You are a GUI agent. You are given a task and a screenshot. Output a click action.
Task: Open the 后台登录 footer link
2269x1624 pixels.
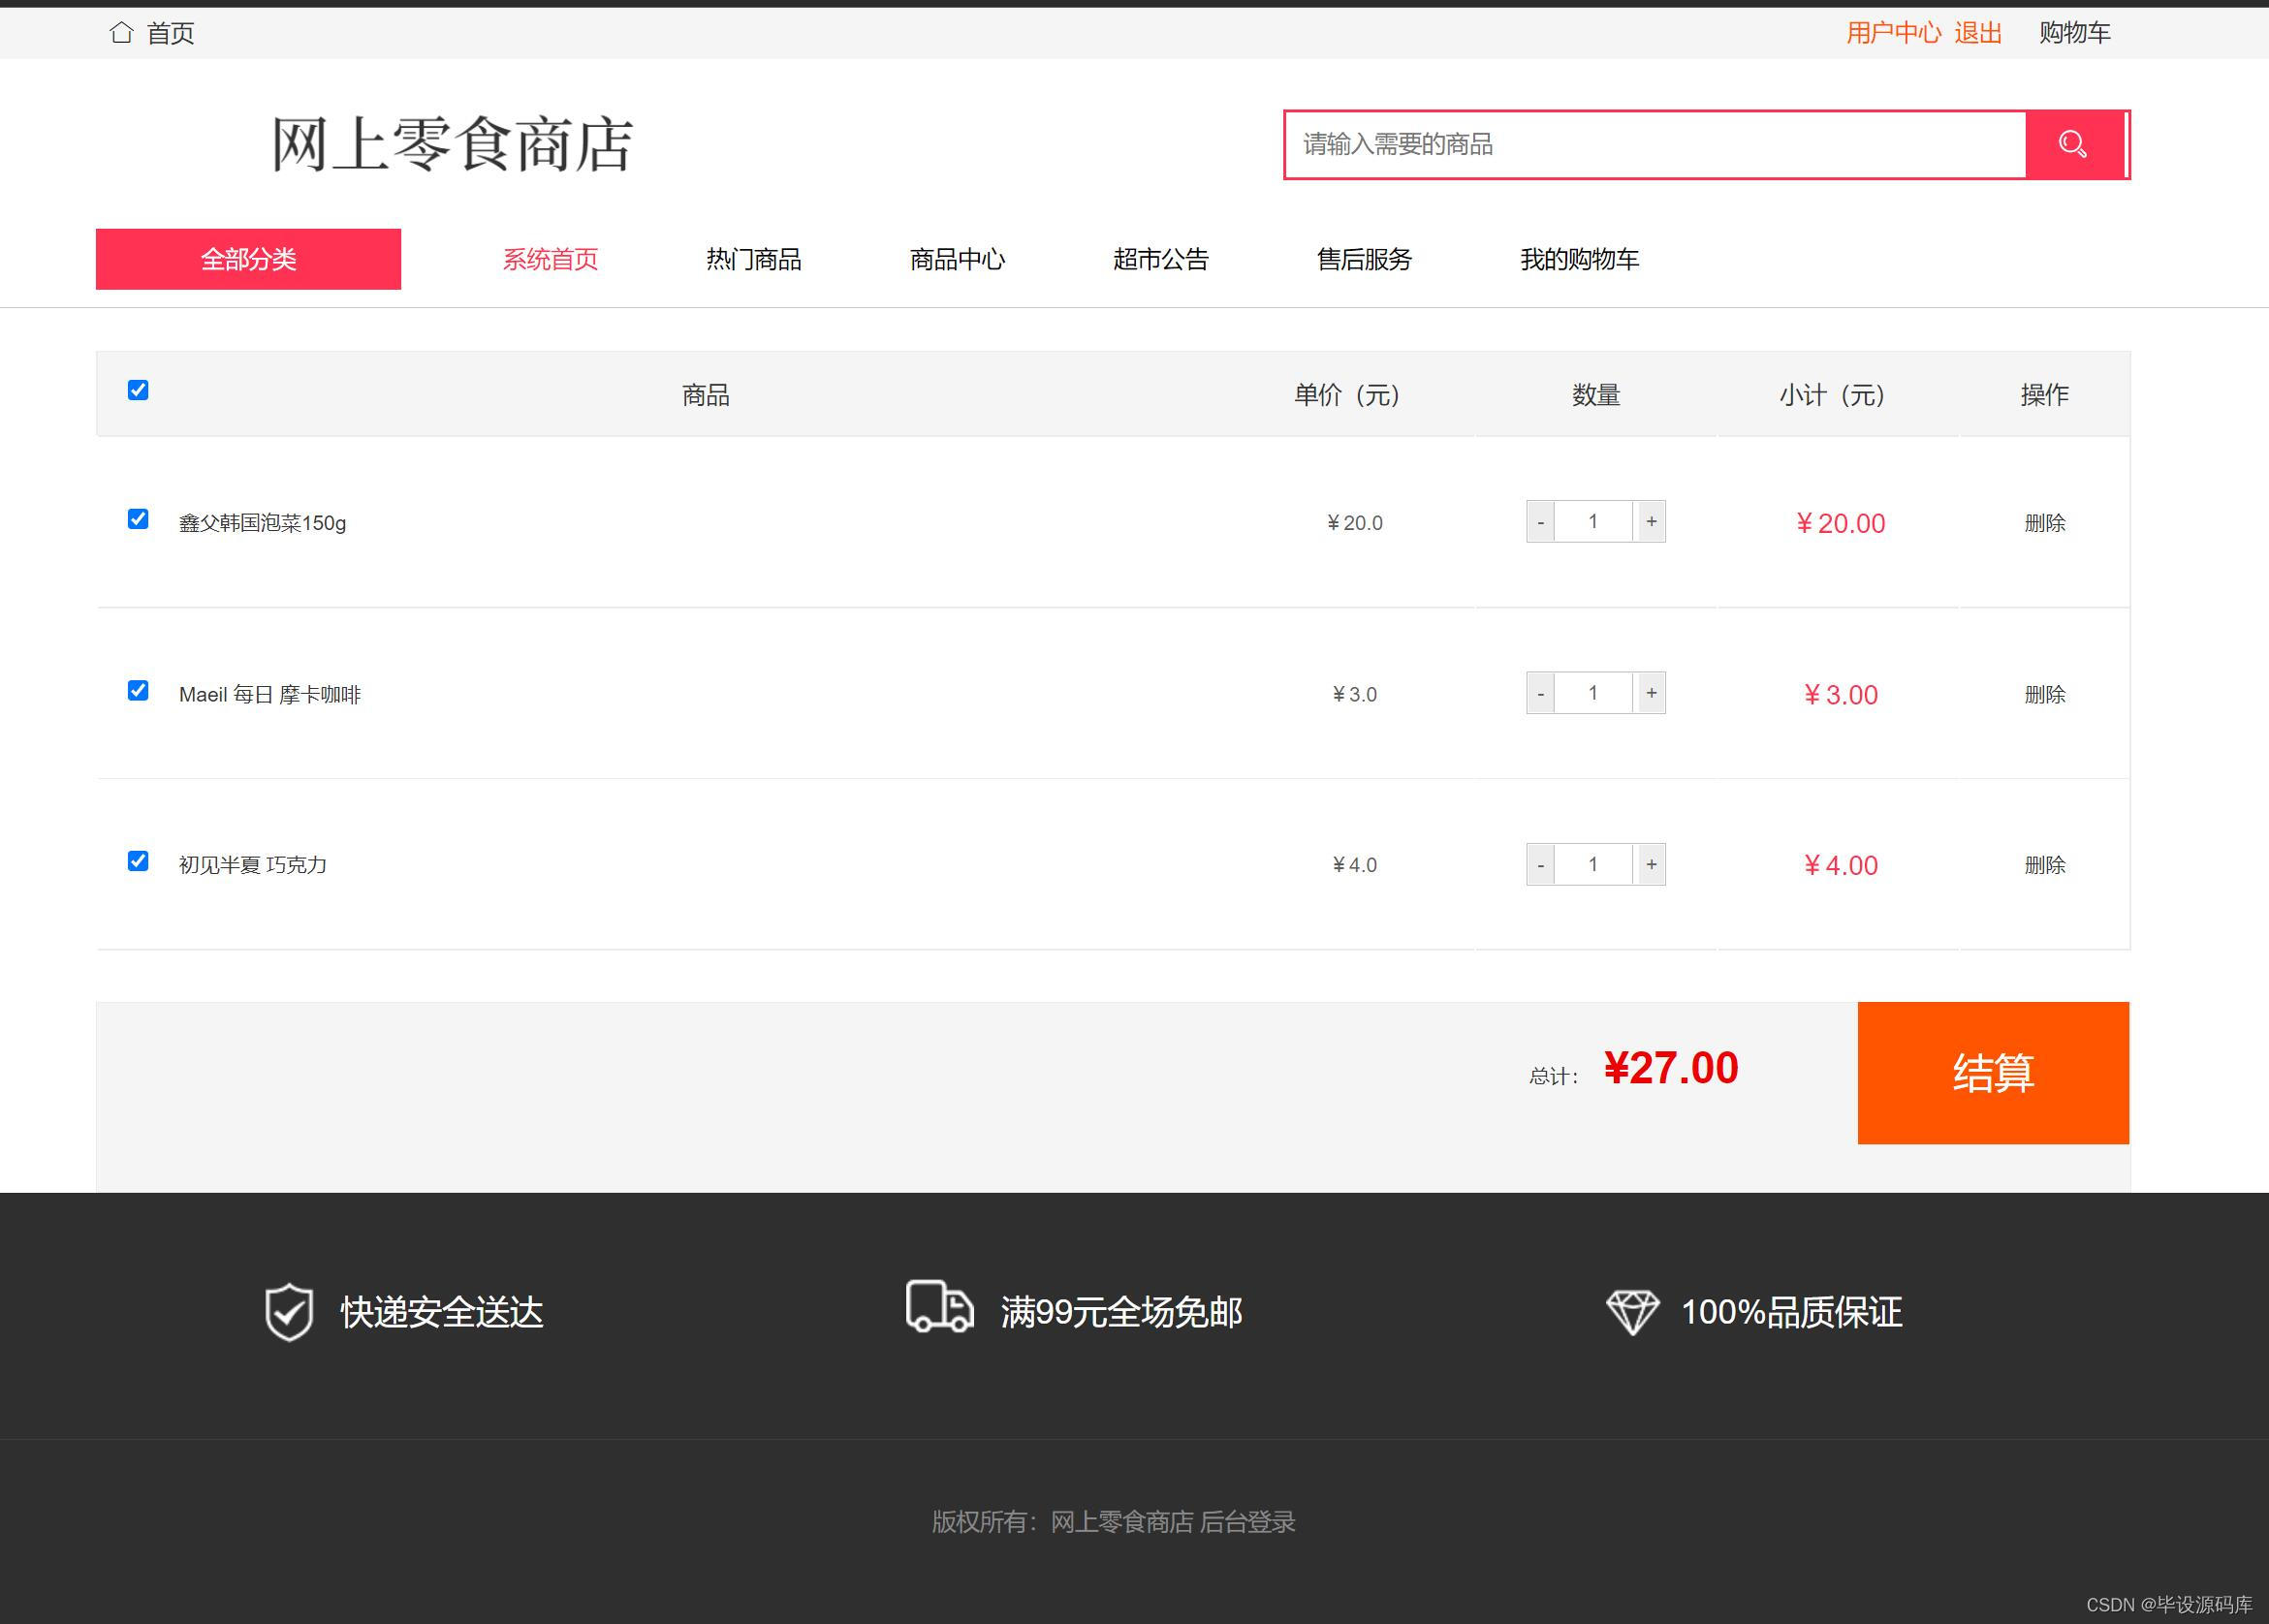point(1247,1521)
